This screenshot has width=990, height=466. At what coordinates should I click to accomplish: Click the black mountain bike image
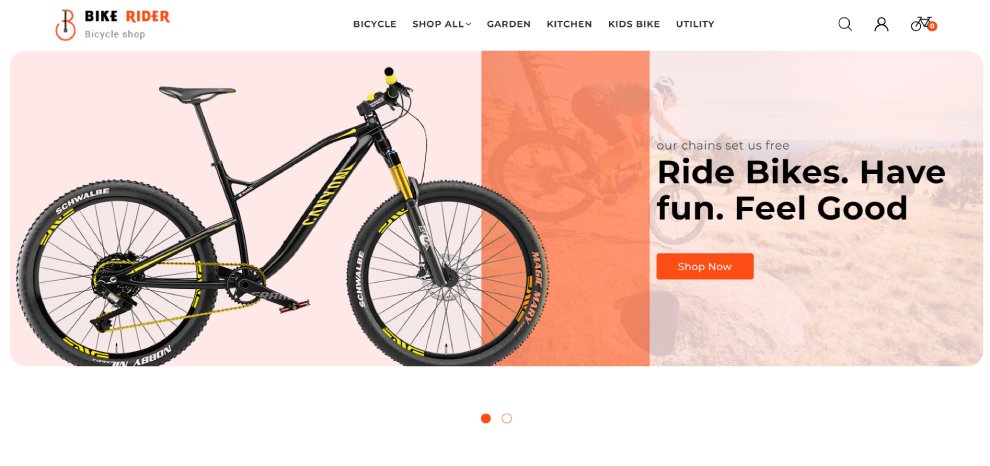pyautogui.click(x=282, y=217)
